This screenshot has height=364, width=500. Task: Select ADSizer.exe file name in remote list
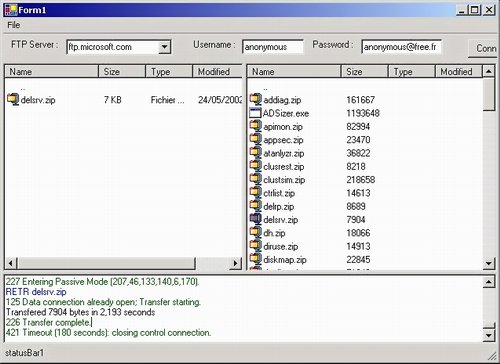(286, 113)
